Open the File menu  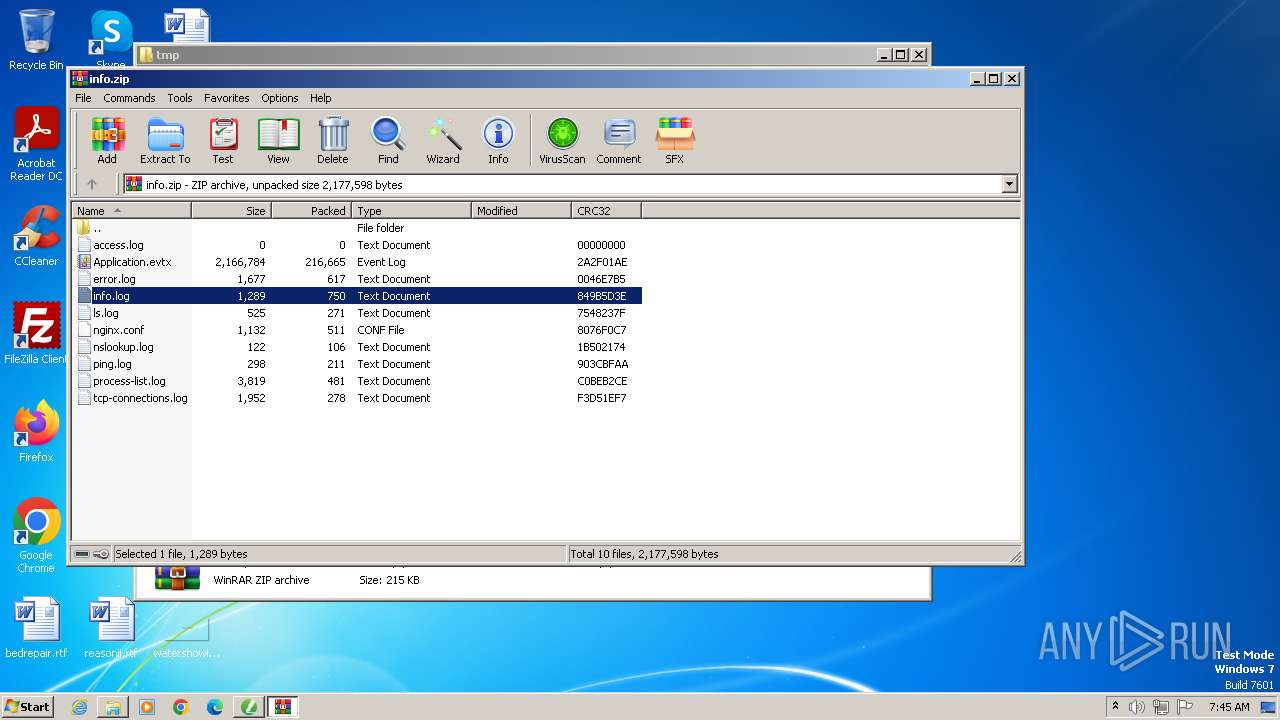point(83,98)
